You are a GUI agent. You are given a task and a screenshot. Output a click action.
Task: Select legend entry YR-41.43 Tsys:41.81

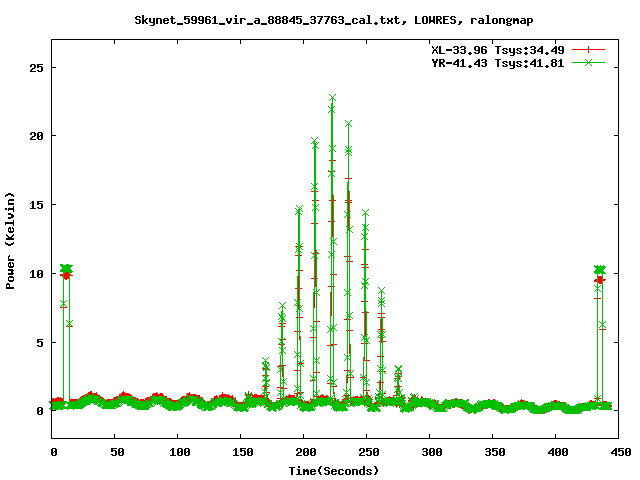pos(498,63)
